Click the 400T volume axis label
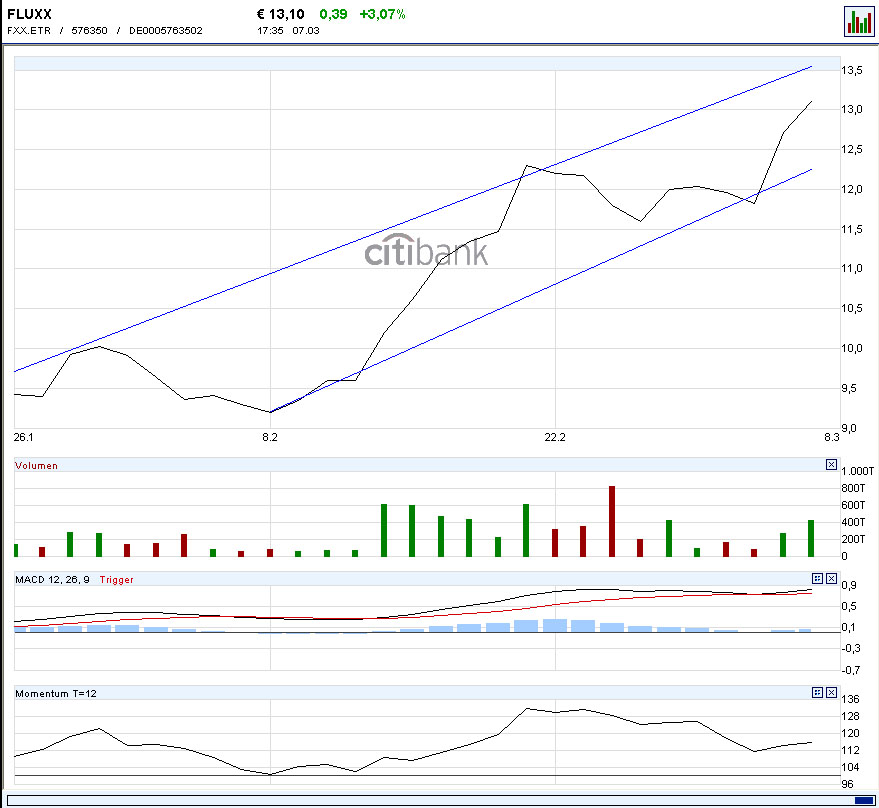 pyautogui.click(x=853, y=522)
